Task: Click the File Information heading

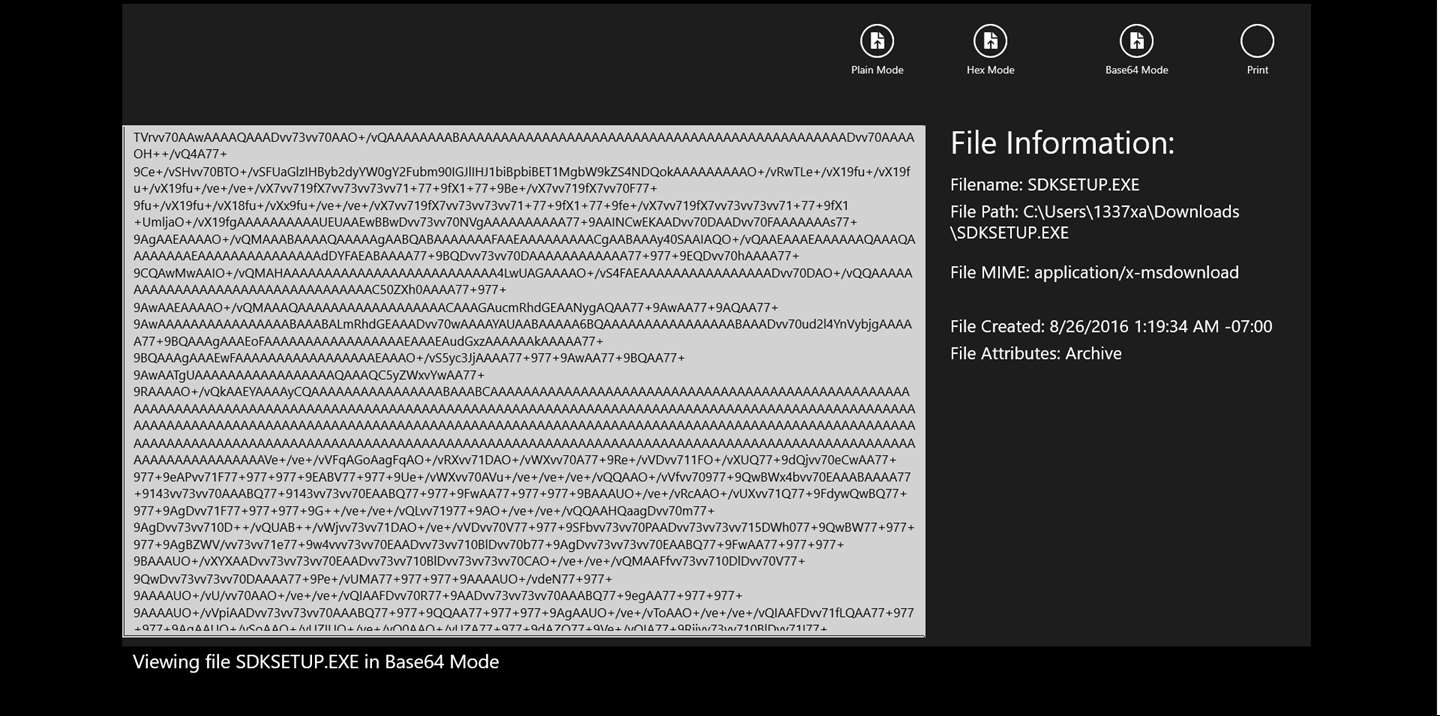Action: tap(1062, 143)
